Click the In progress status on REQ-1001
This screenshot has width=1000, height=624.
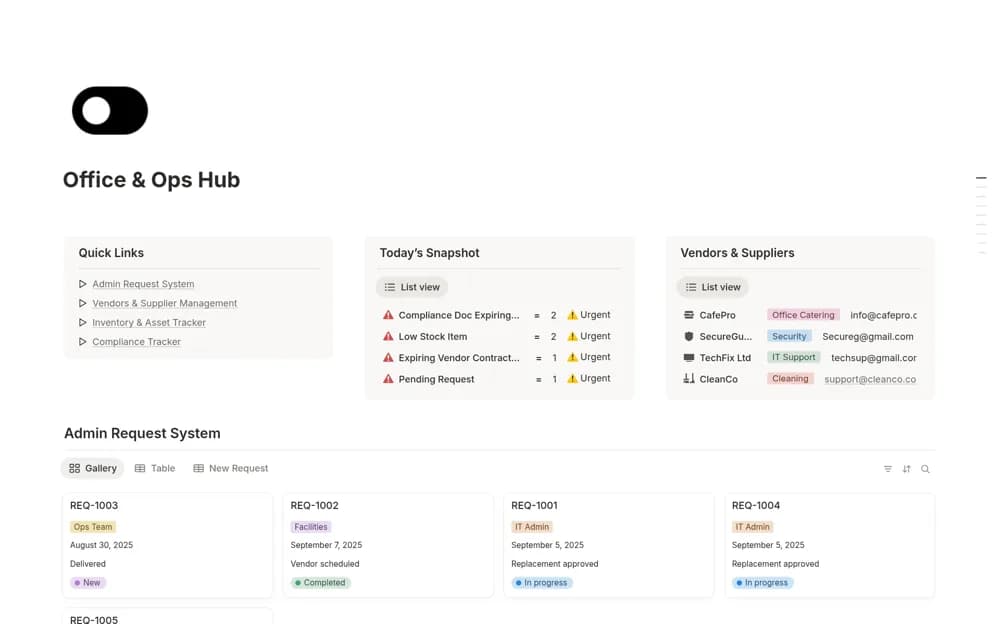[x=541, y=583]
